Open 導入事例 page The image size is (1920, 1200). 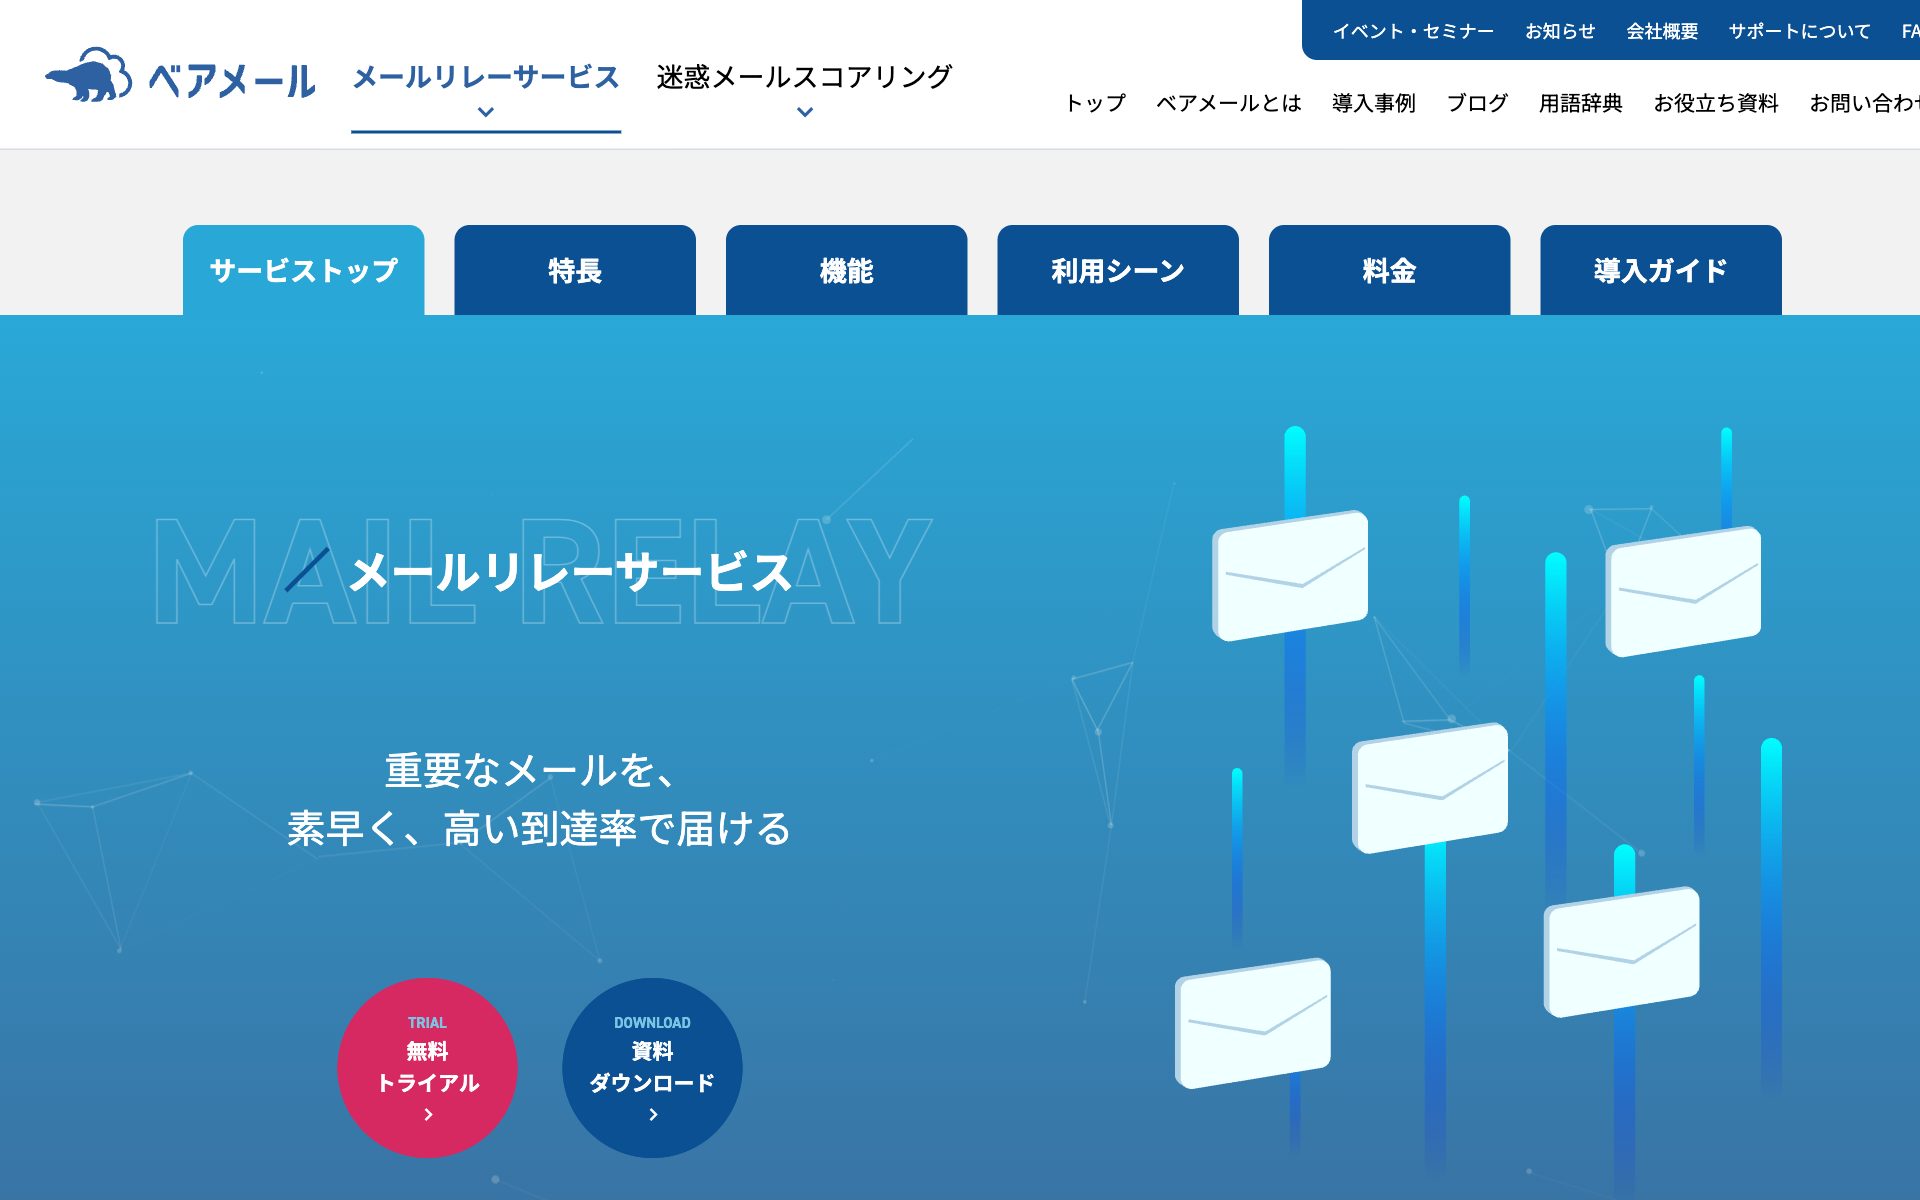click(1374, 103)
